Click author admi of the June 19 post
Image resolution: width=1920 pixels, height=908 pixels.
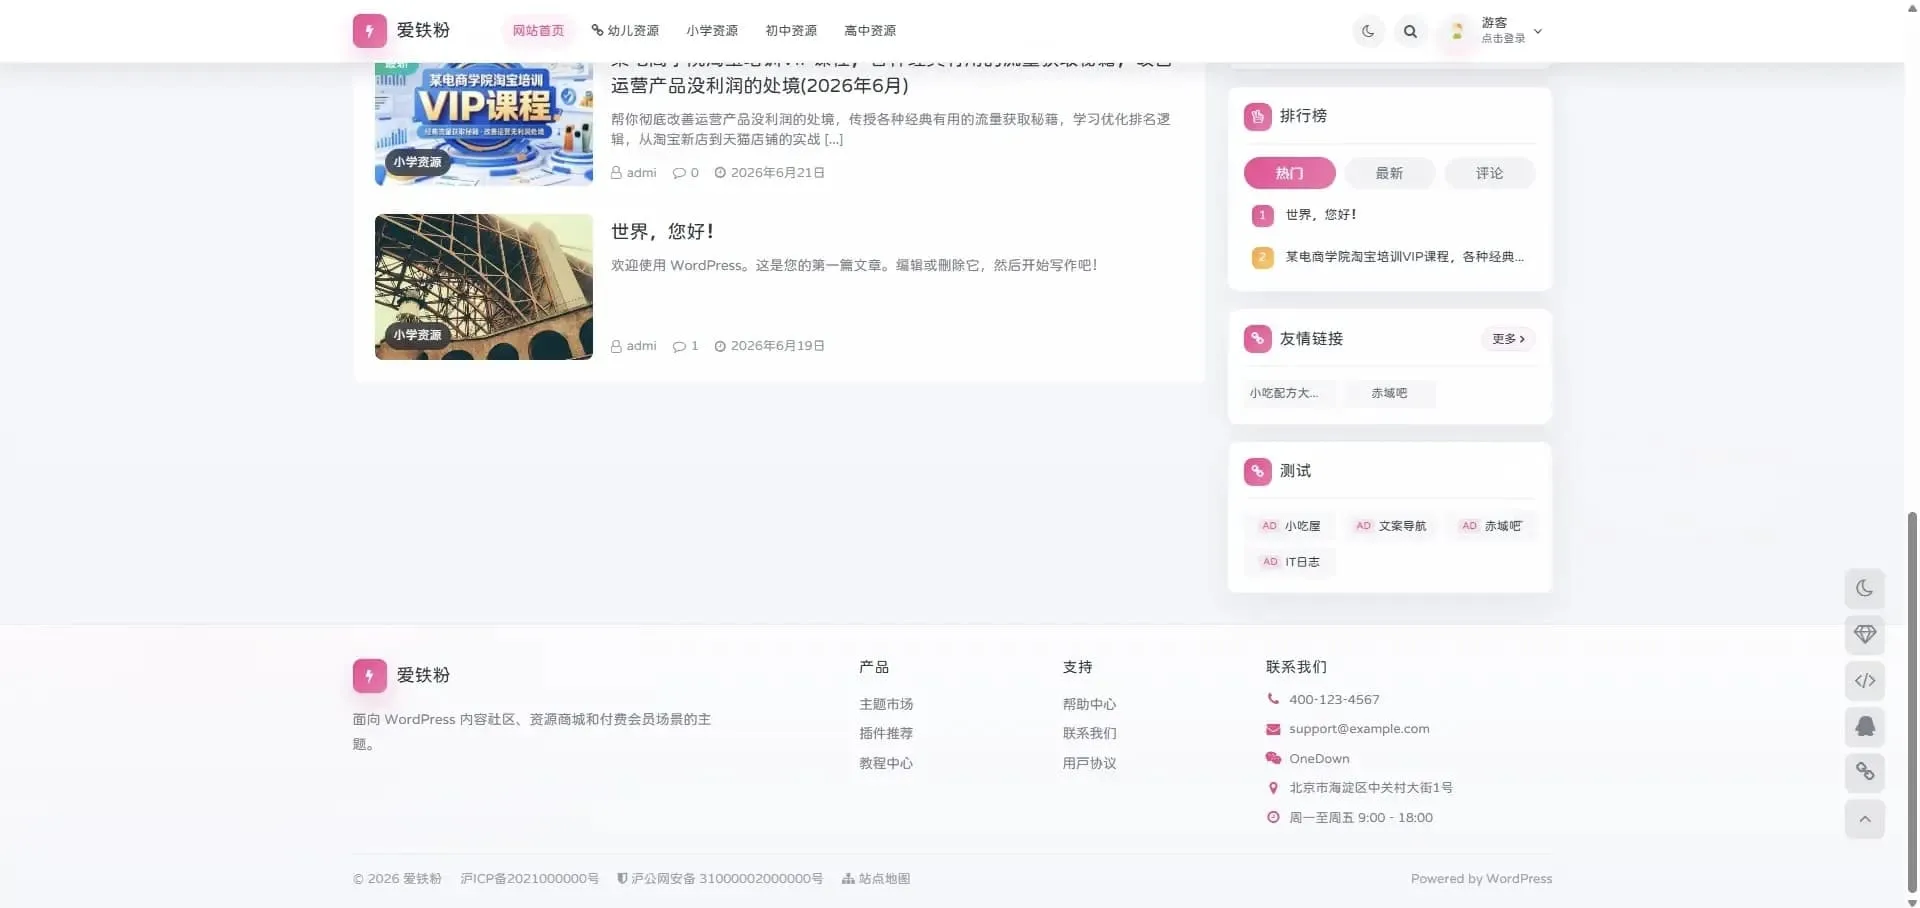click(634, 345)
